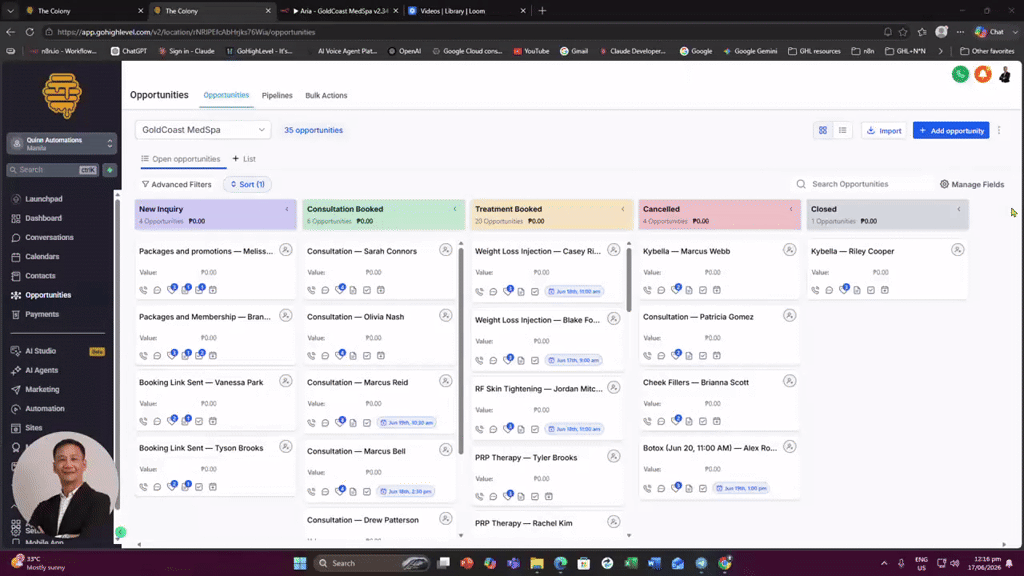1024x576 pixels.
Task: Task check icon on Kybella — Riley Cooper card
Action: tap(871, 290)
